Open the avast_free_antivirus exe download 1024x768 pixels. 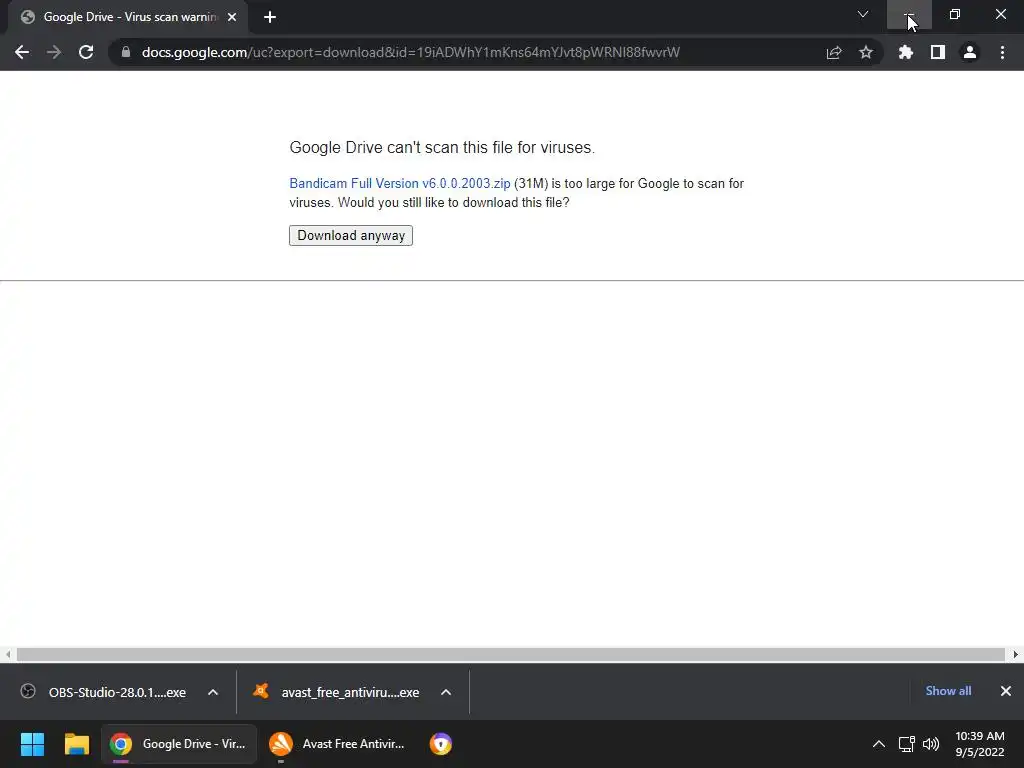pyautogui.click(x=338, y=692)
